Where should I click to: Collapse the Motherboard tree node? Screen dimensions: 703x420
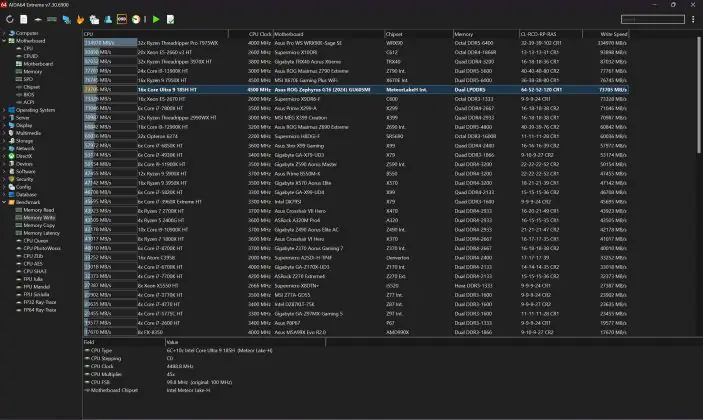coord(4,41)
